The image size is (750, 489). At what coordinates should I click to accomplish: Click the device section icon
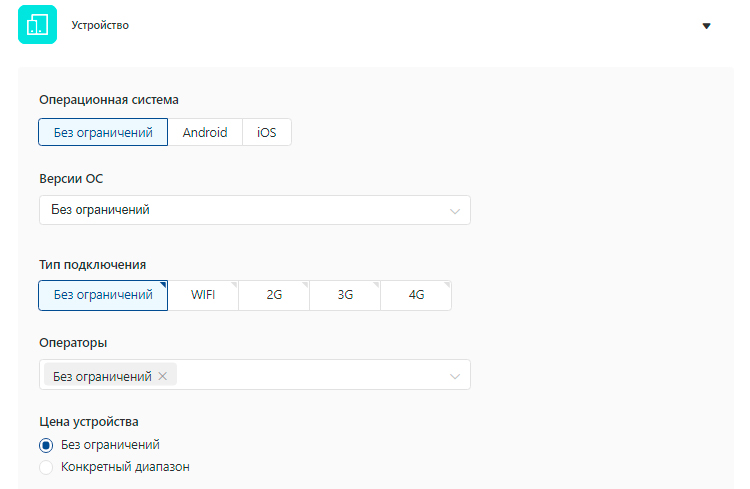pos(38,25)
